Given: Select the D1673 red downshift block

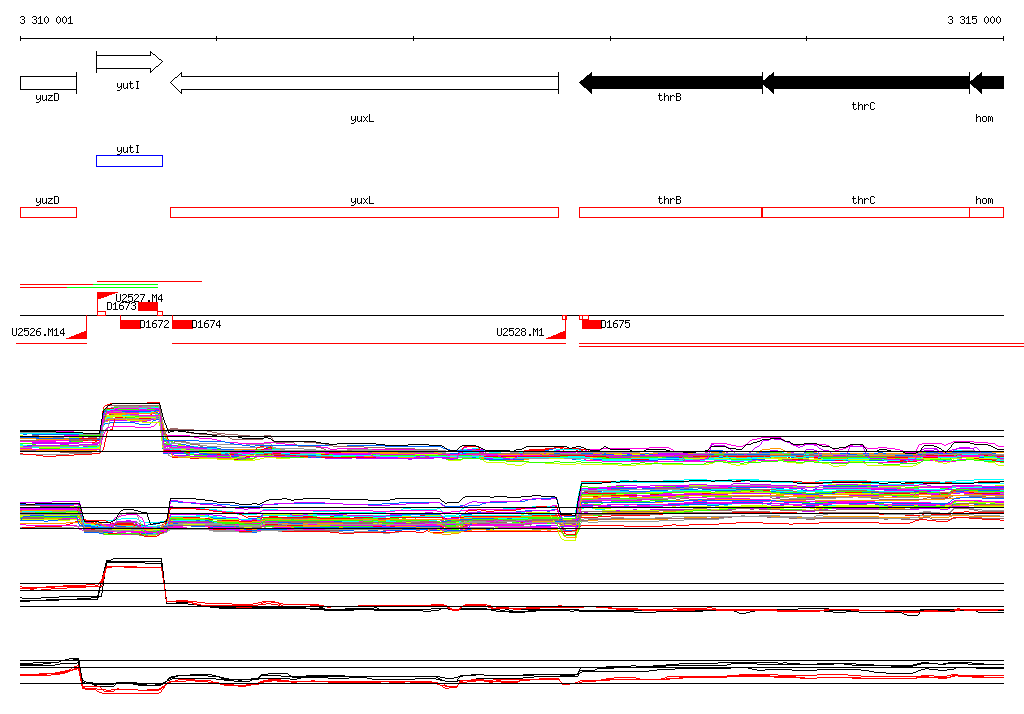Looking at the screenshot, I should click(x=148, y=306).
